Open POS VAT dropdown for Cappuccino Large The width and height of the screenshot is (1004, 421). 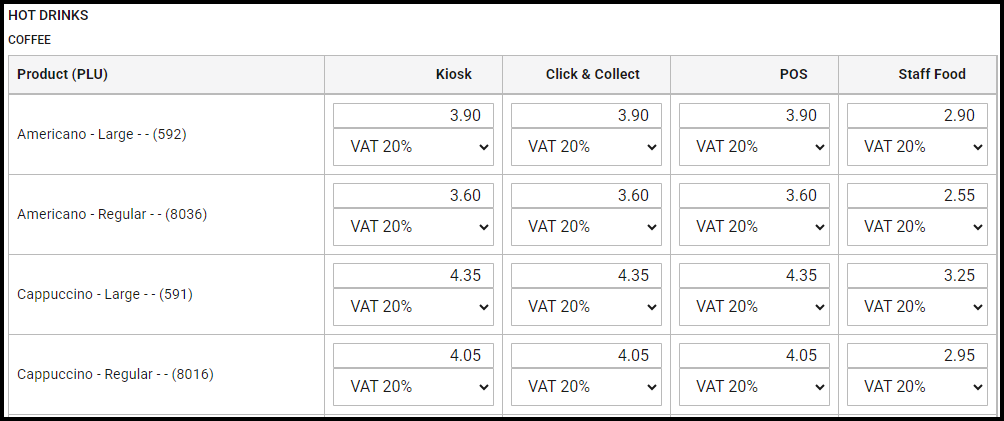(753, 306)
